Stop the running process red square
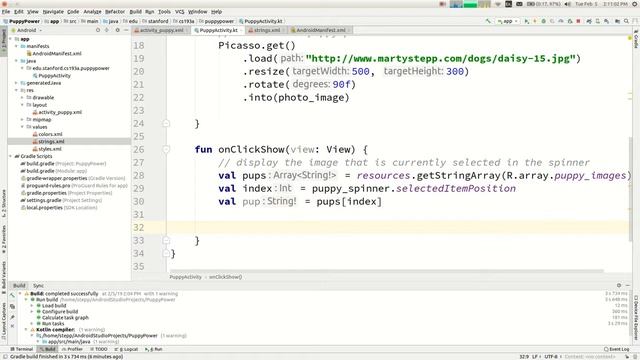The height and width of the screenshot is (360, 640). coord(578,21)
